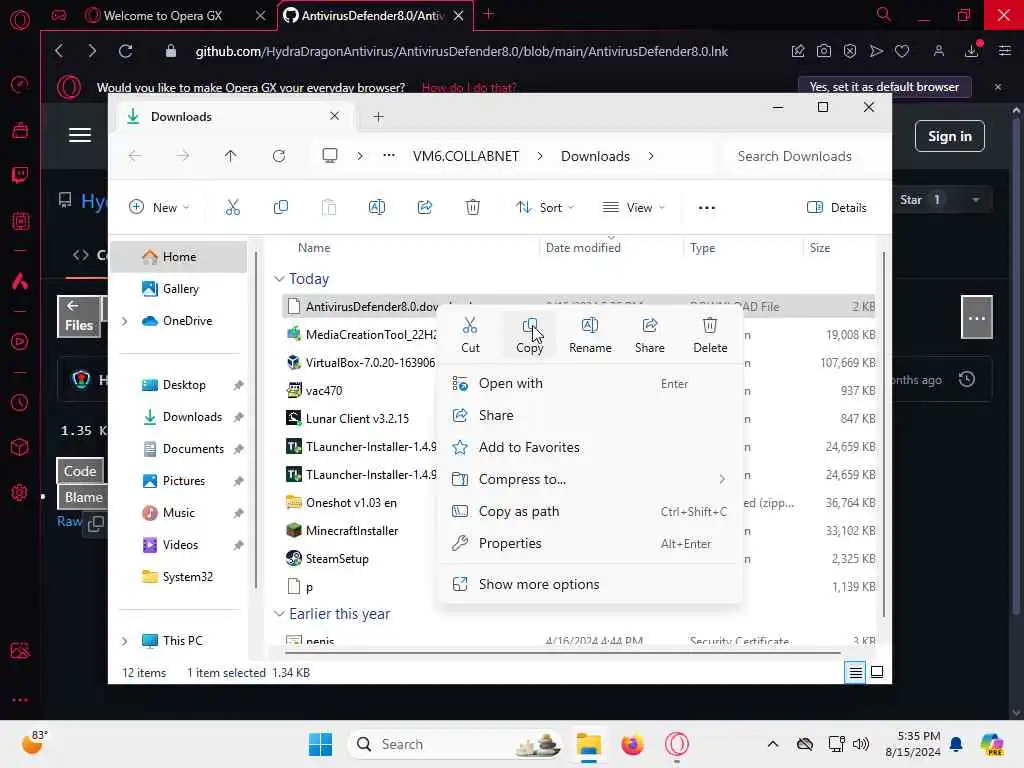Expand Compress to submenu arrow
1024x768 pixels.
722,479
